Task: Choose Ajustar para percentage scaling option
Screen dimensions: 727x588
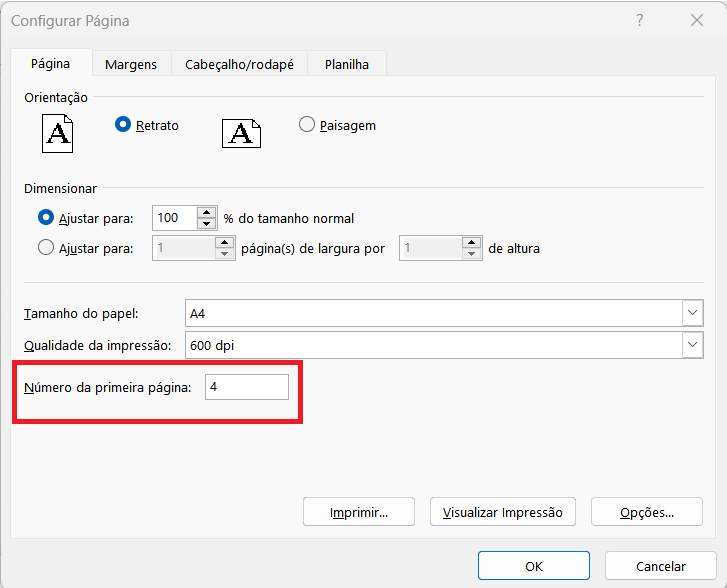Action: [x=46, y=218]
